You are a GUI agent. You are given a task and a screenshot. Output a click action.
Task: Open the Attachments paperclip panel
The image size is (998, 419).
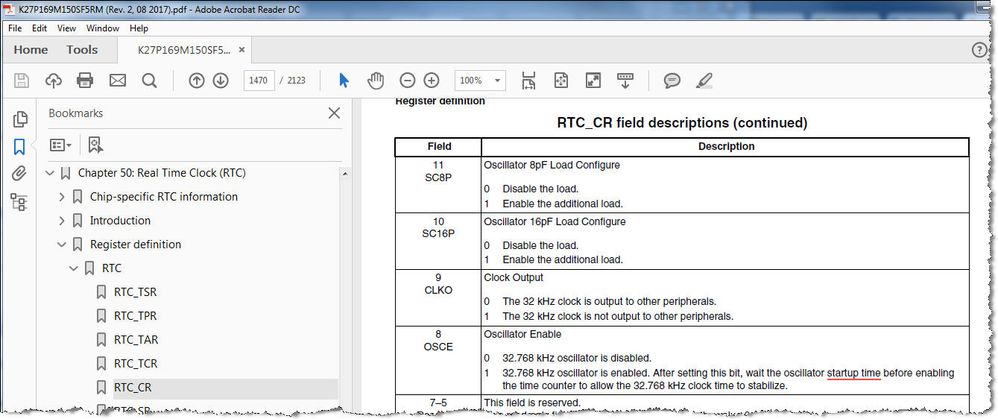click(20, 174)
